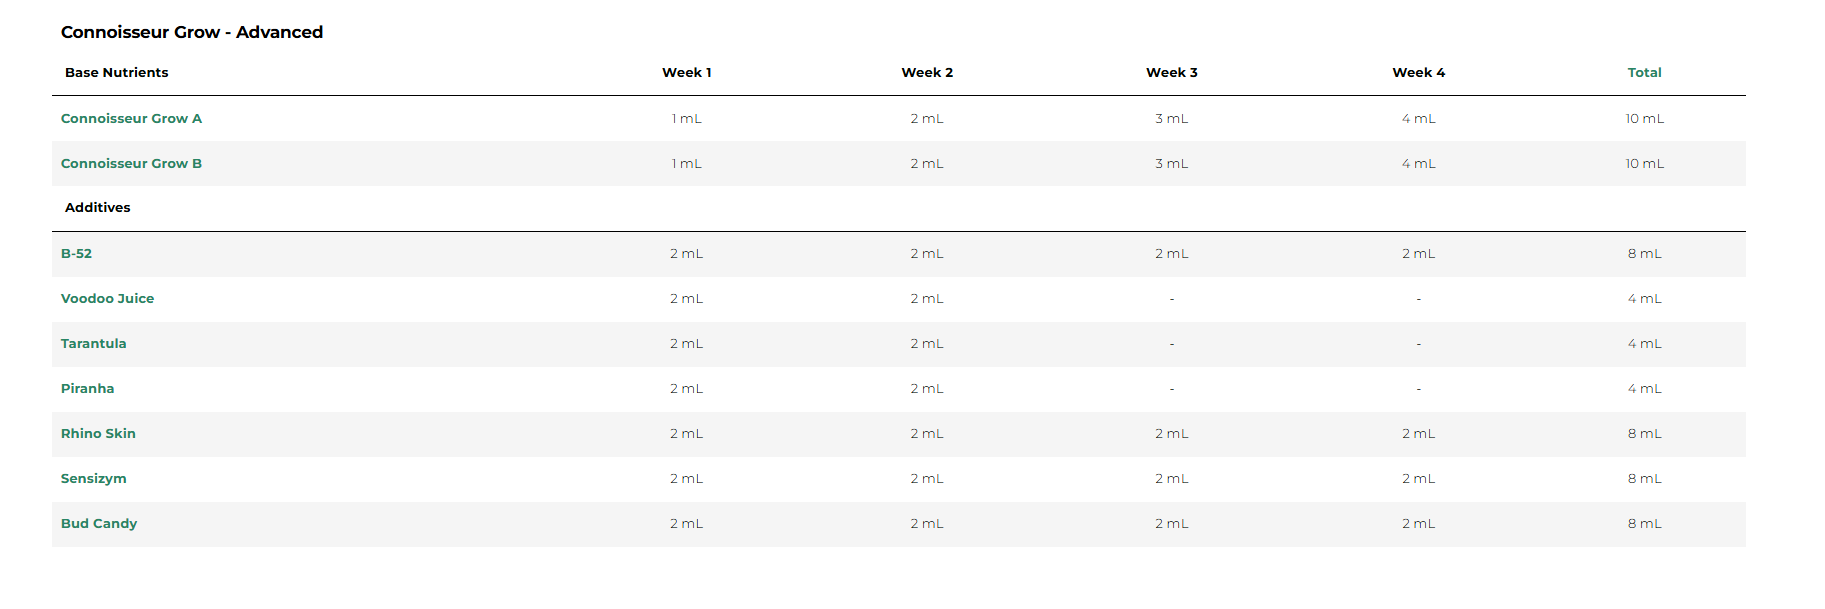Click the Rhino Skin link
Viewport: 1825px width, 609px height.
pyautogui.click(x=98, y=434)
